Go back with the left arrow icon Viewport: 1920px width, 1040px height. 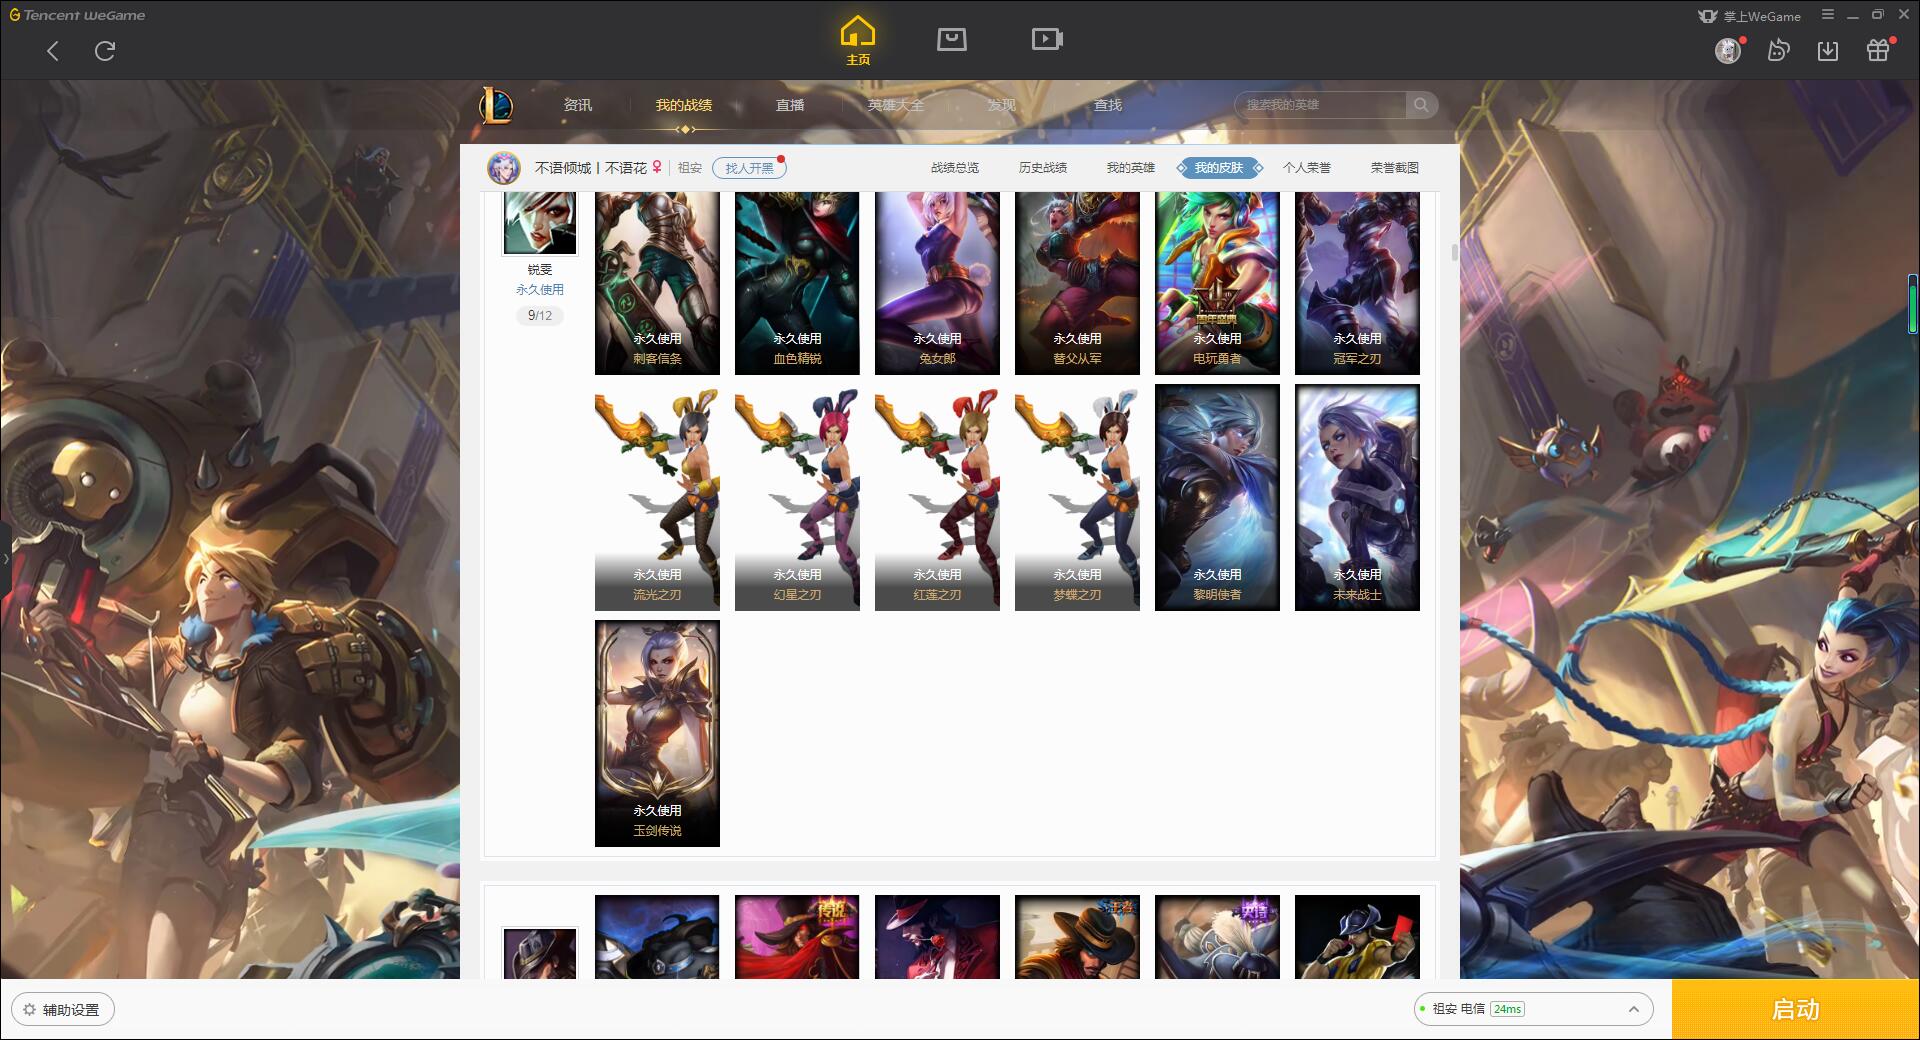tap(53, 51)
